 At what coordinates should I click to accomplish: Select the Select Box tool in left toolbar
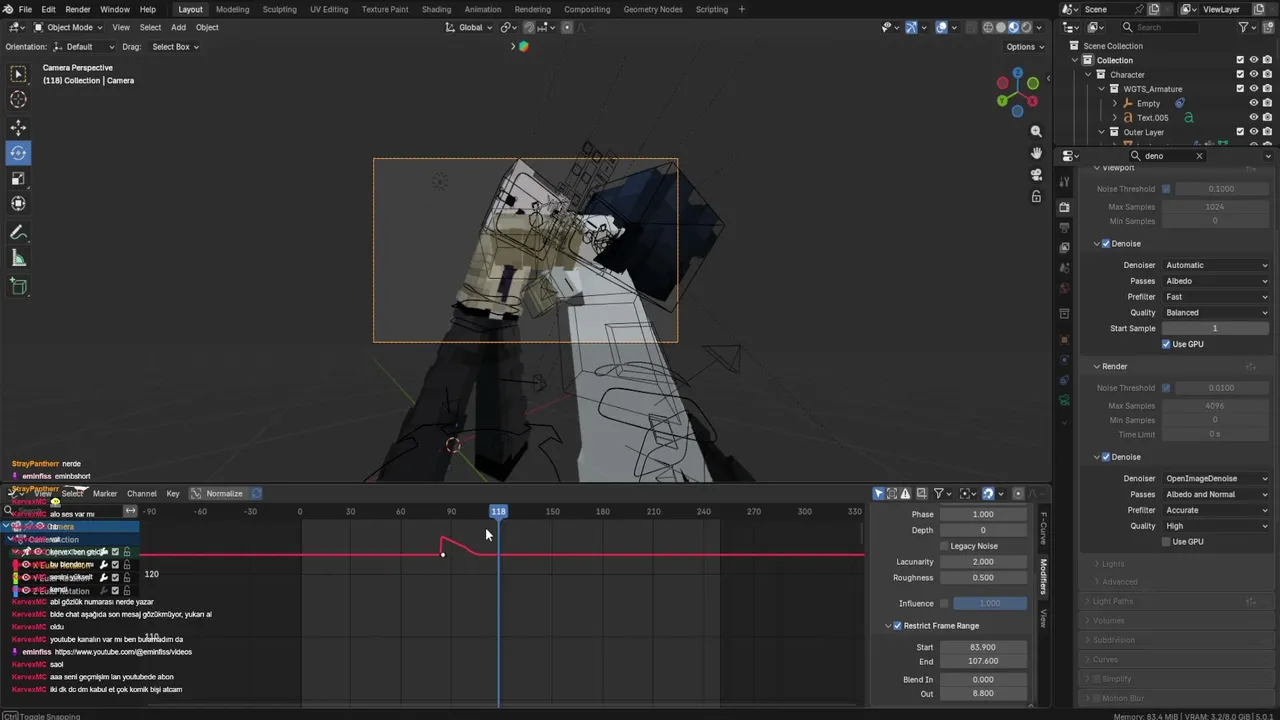(18, 73)
